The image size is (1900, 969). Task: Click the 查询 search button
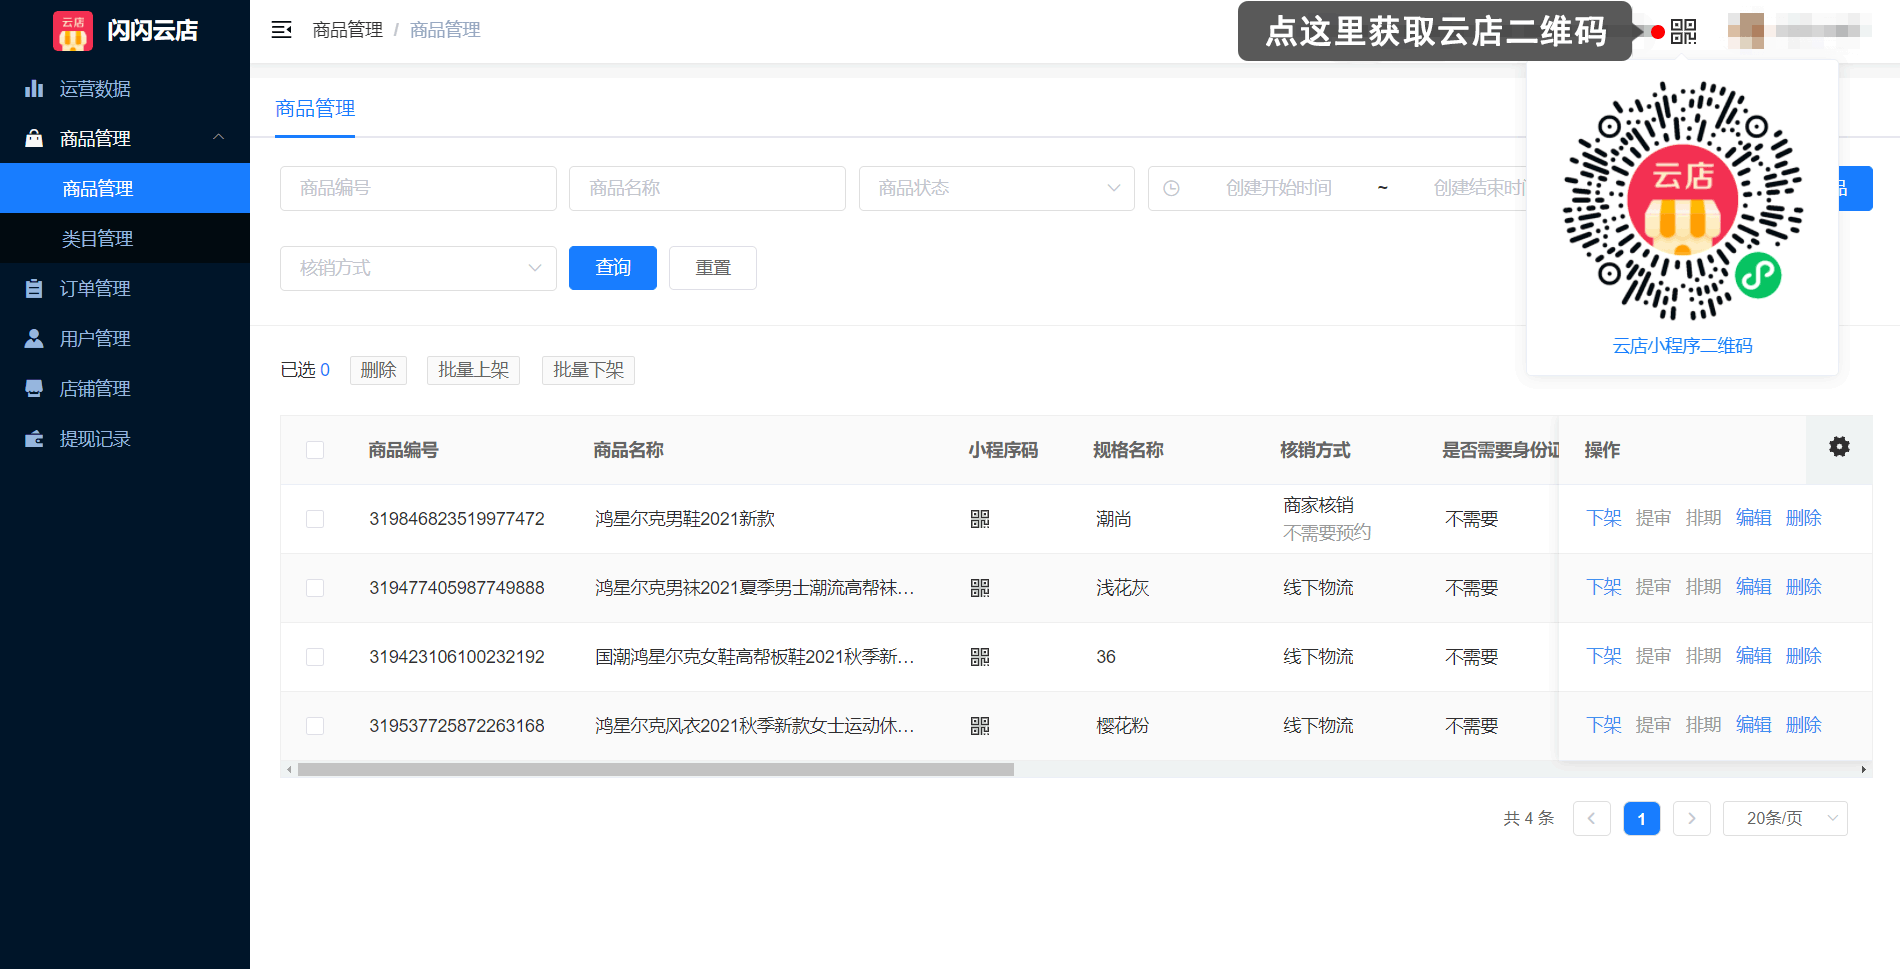(613, 268)
